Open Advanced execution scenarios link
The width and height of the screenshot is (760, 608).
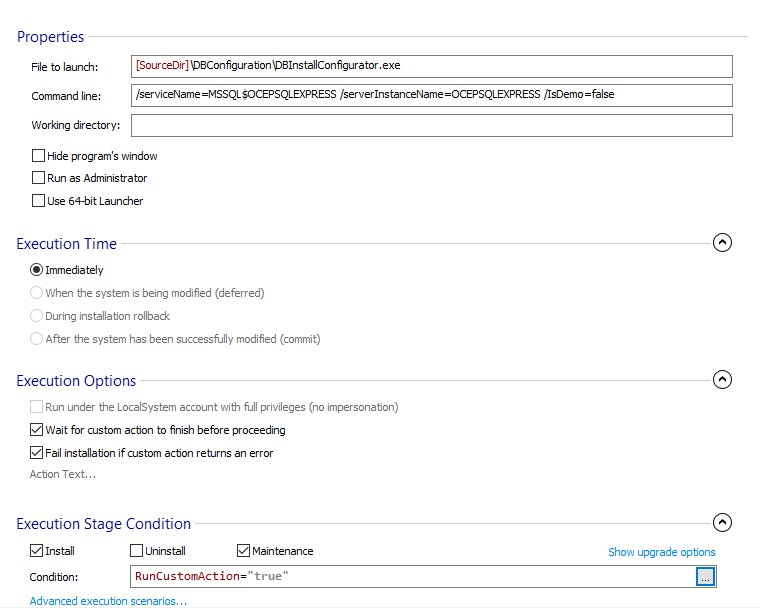[108, 601]
